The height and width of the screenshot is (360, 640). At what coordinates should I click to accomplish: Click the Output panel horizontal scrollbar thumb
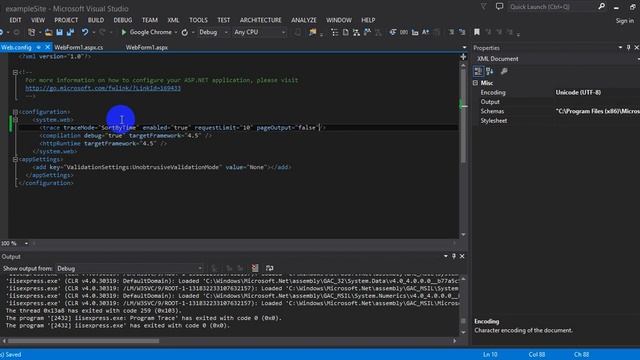(x=83, y=340)
